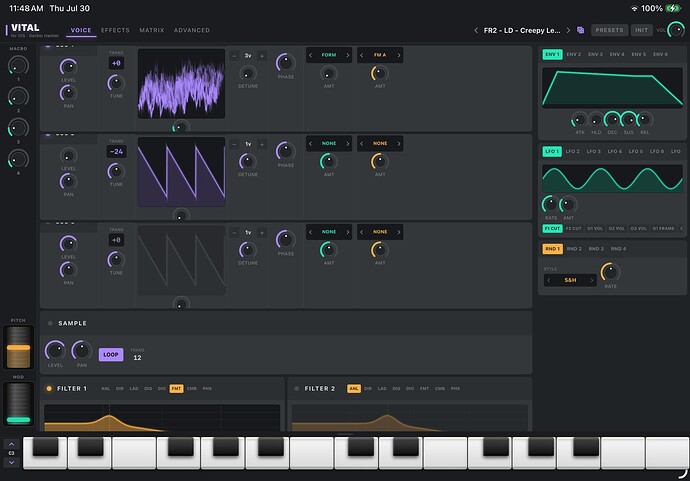Select the F2 CUT LFO destination
Image resolution: width=690 pixels, height=481 pixels.
(x=573, y=228)
